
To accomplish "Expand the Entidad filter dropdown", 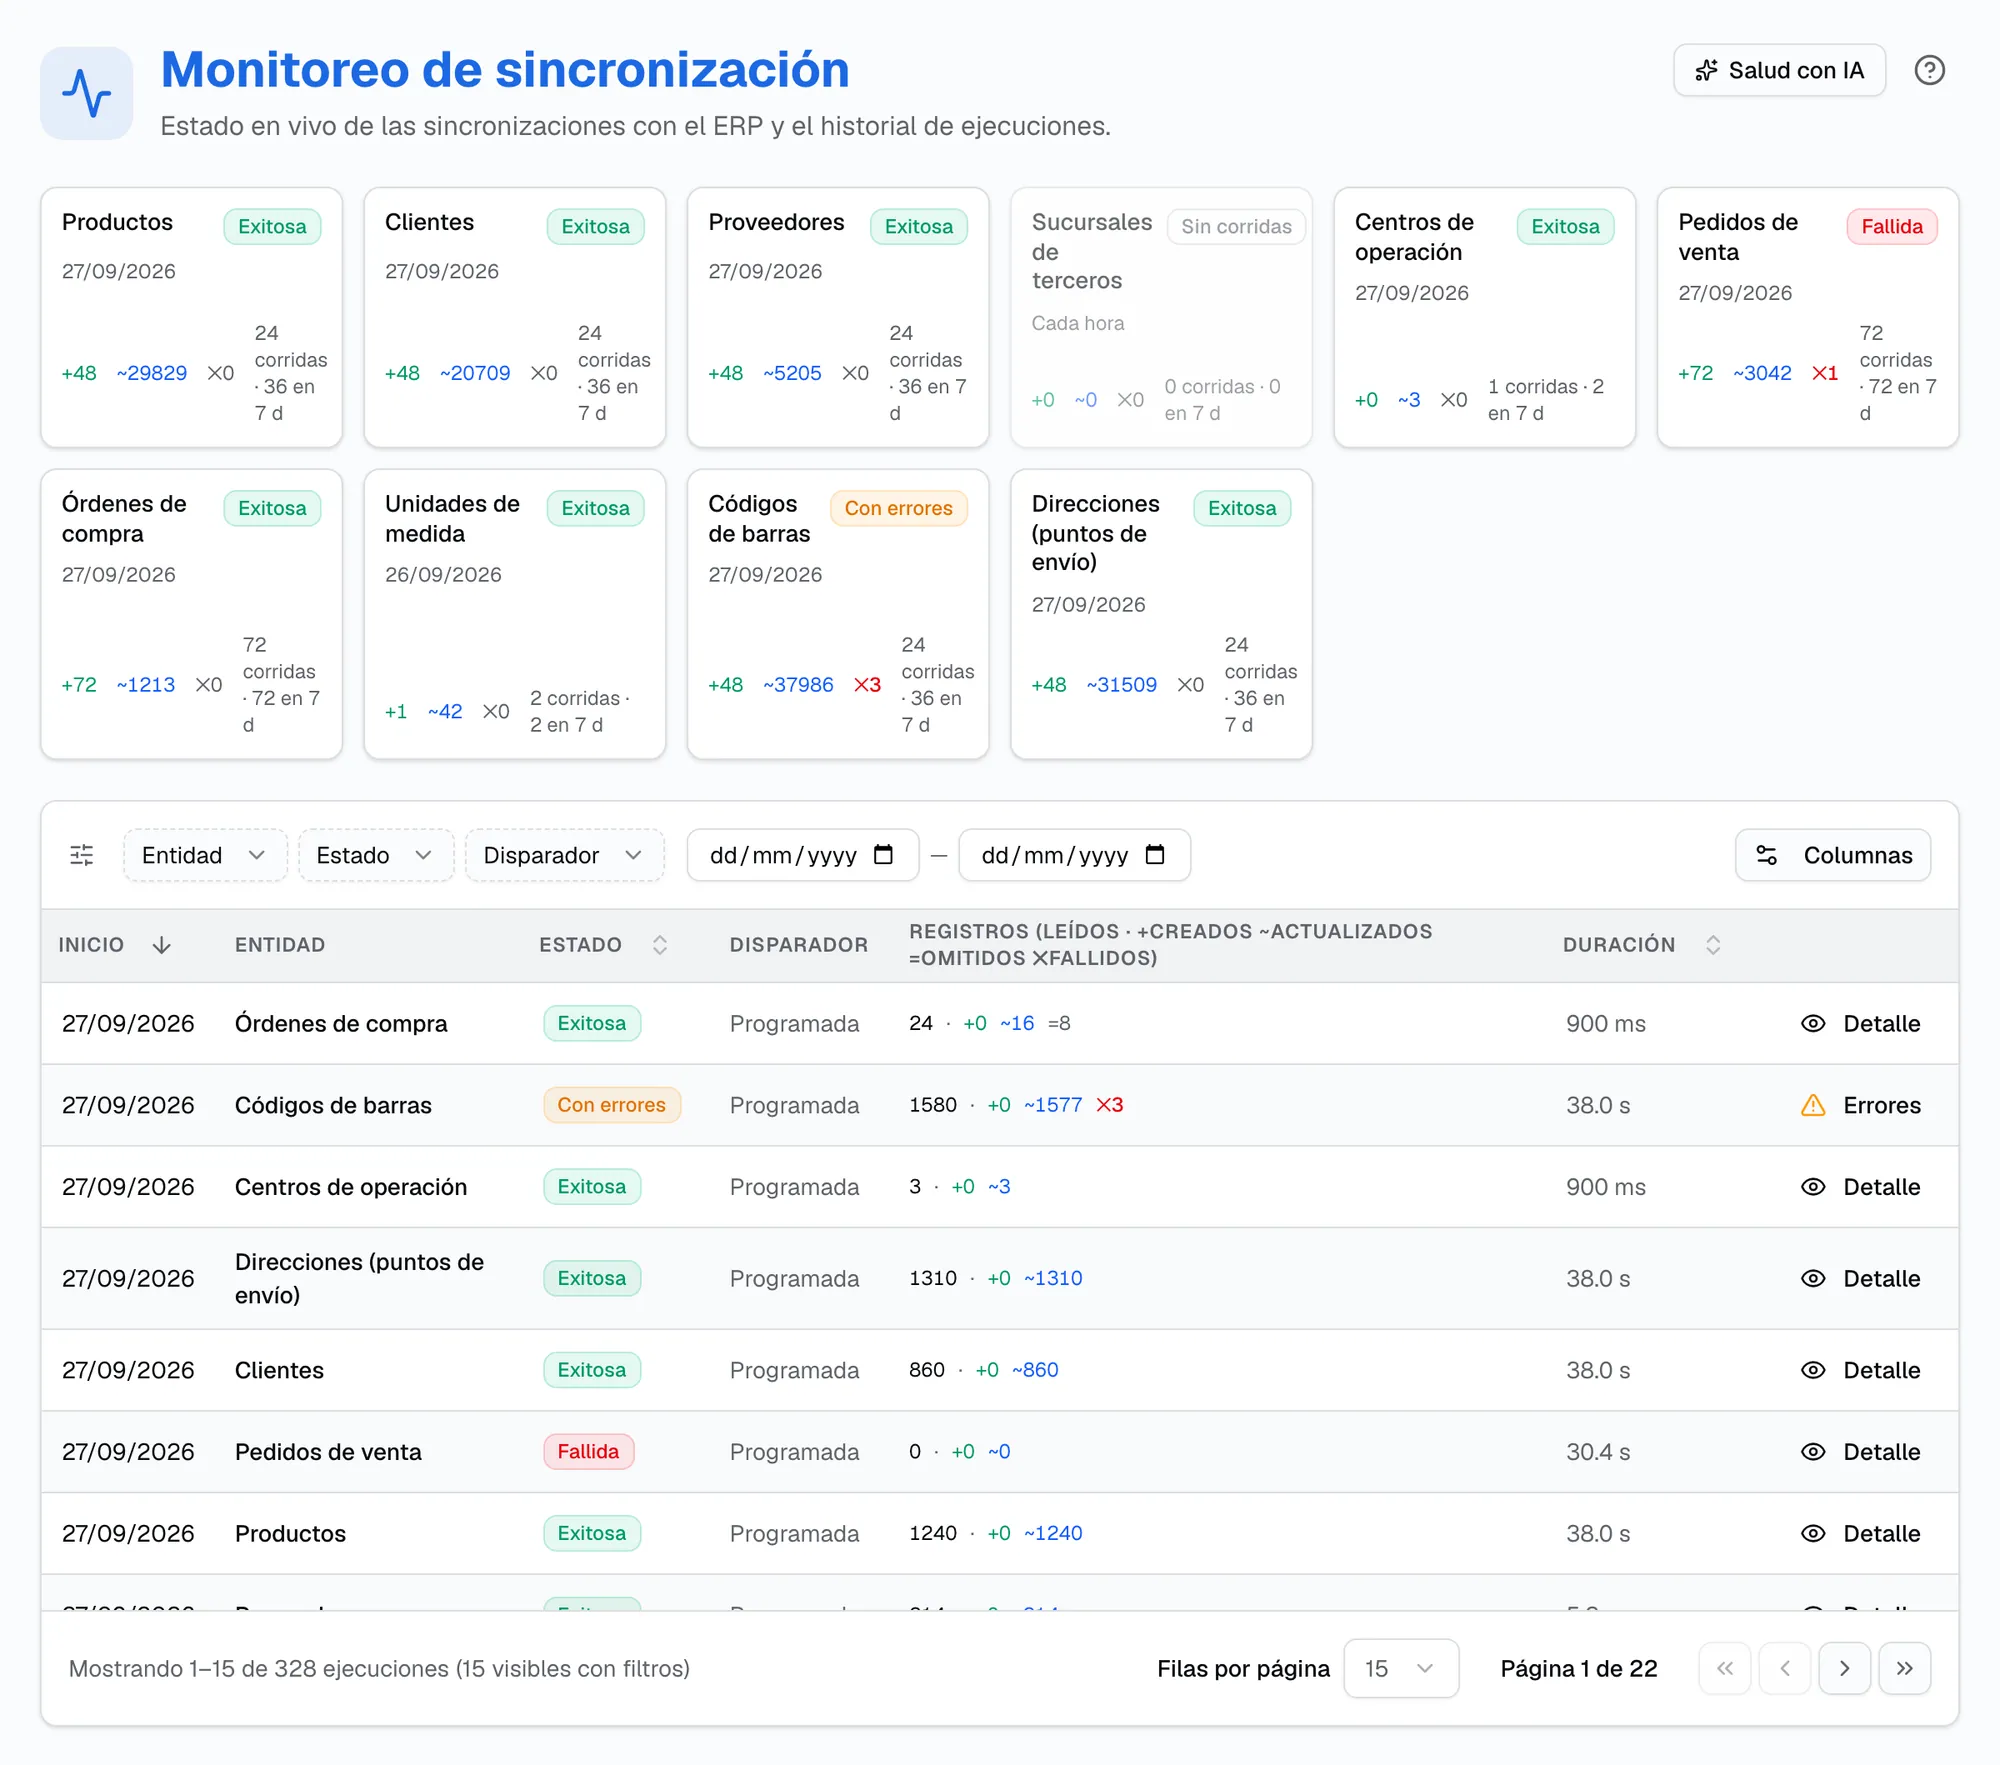I will tap(205, 855).
